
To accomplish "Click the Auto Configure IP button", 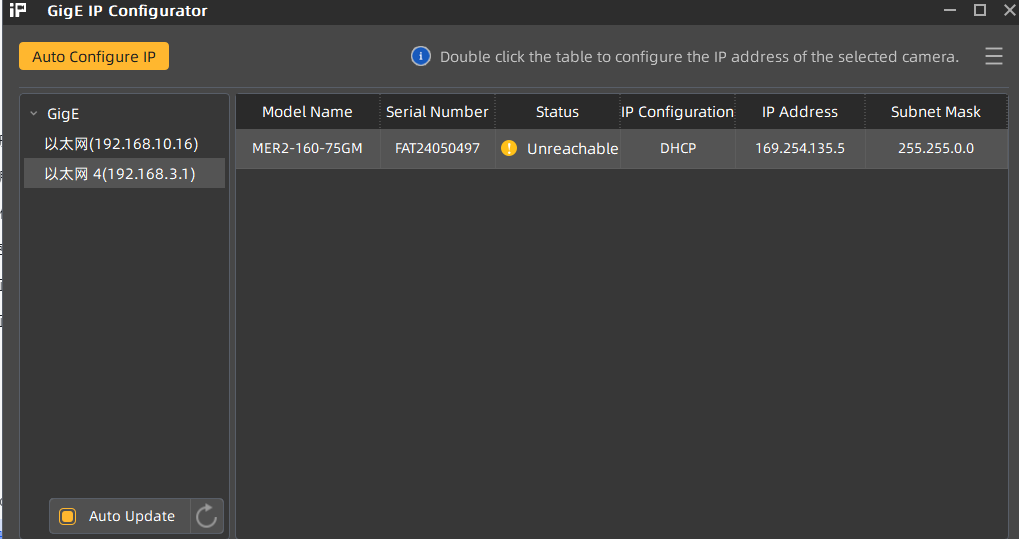I will 94,57.
